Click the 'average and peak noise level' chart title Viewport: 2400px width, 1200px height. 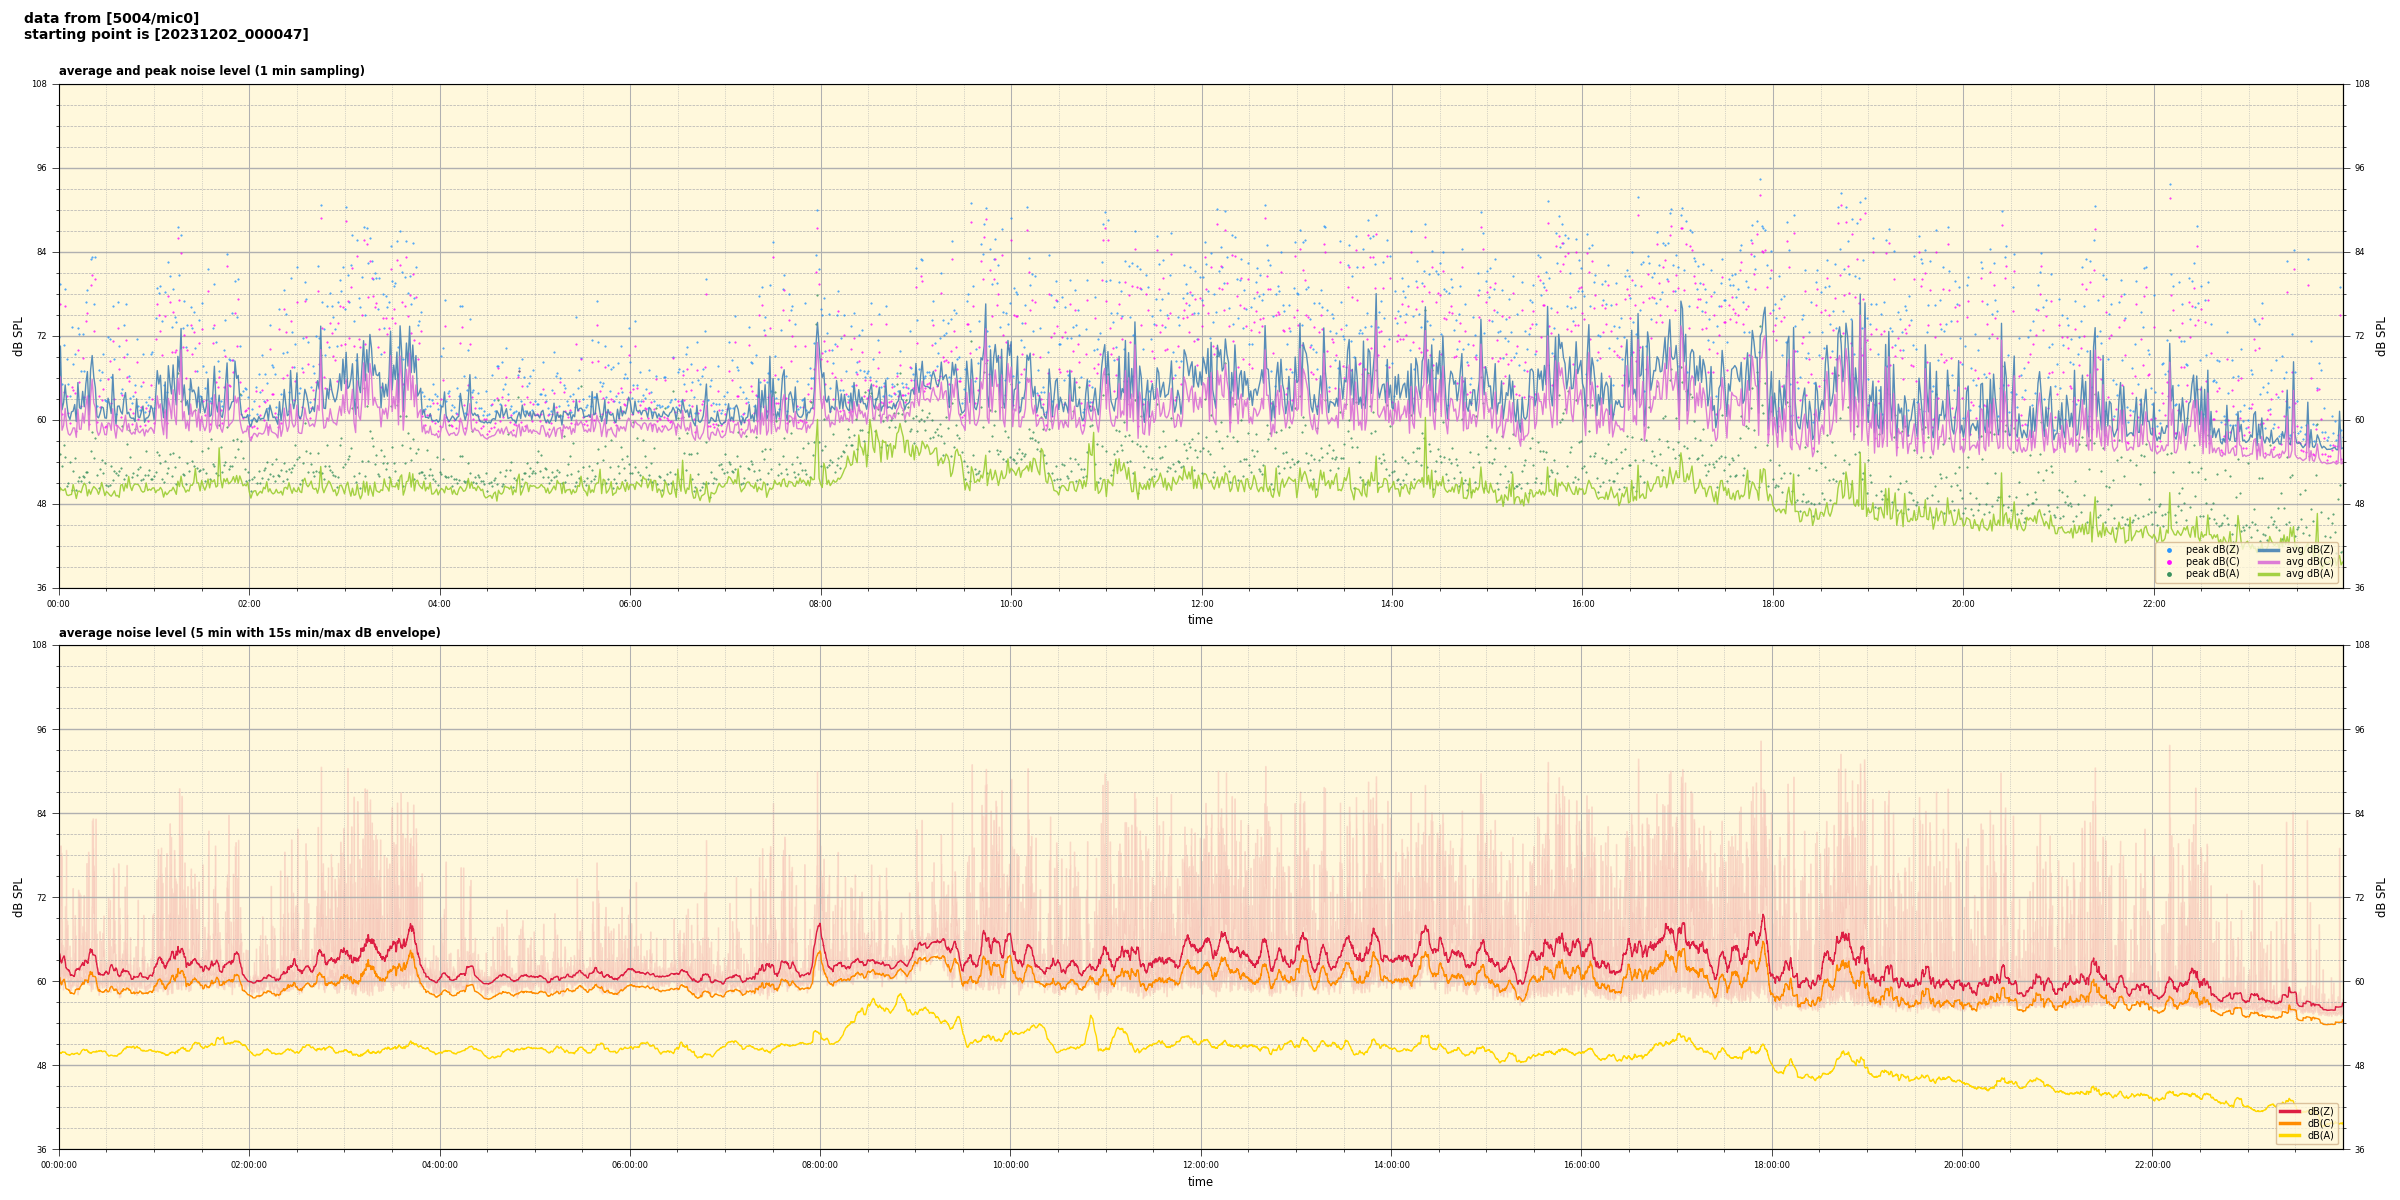tap(211, 71)
